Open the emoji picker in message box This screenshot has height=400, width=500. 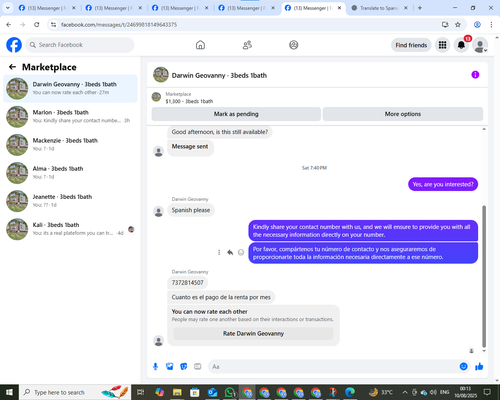point(464,367)
